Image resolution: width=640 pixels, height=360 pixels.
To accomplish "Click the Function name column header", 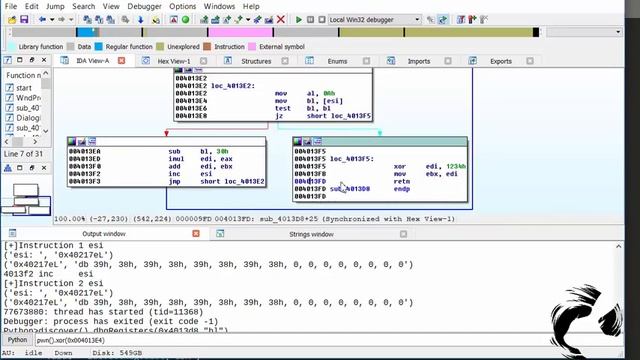I will pos(23,75).
